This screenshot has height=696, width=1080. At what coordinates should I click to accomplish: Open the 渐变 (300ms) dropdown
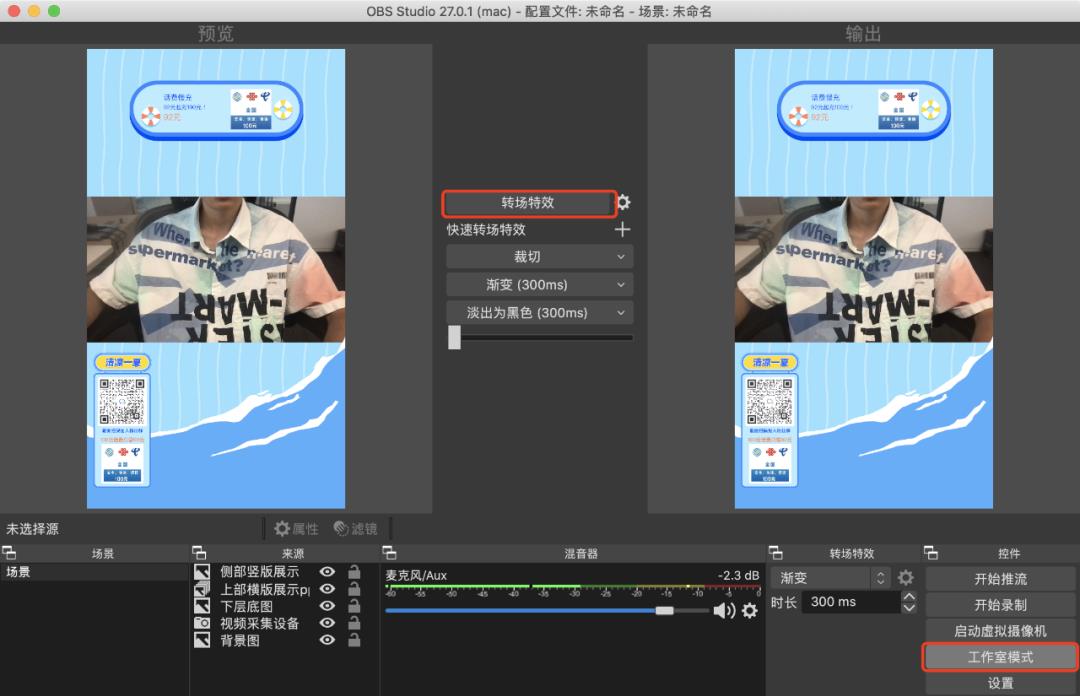pyautogui.click(x=539, y=284)
